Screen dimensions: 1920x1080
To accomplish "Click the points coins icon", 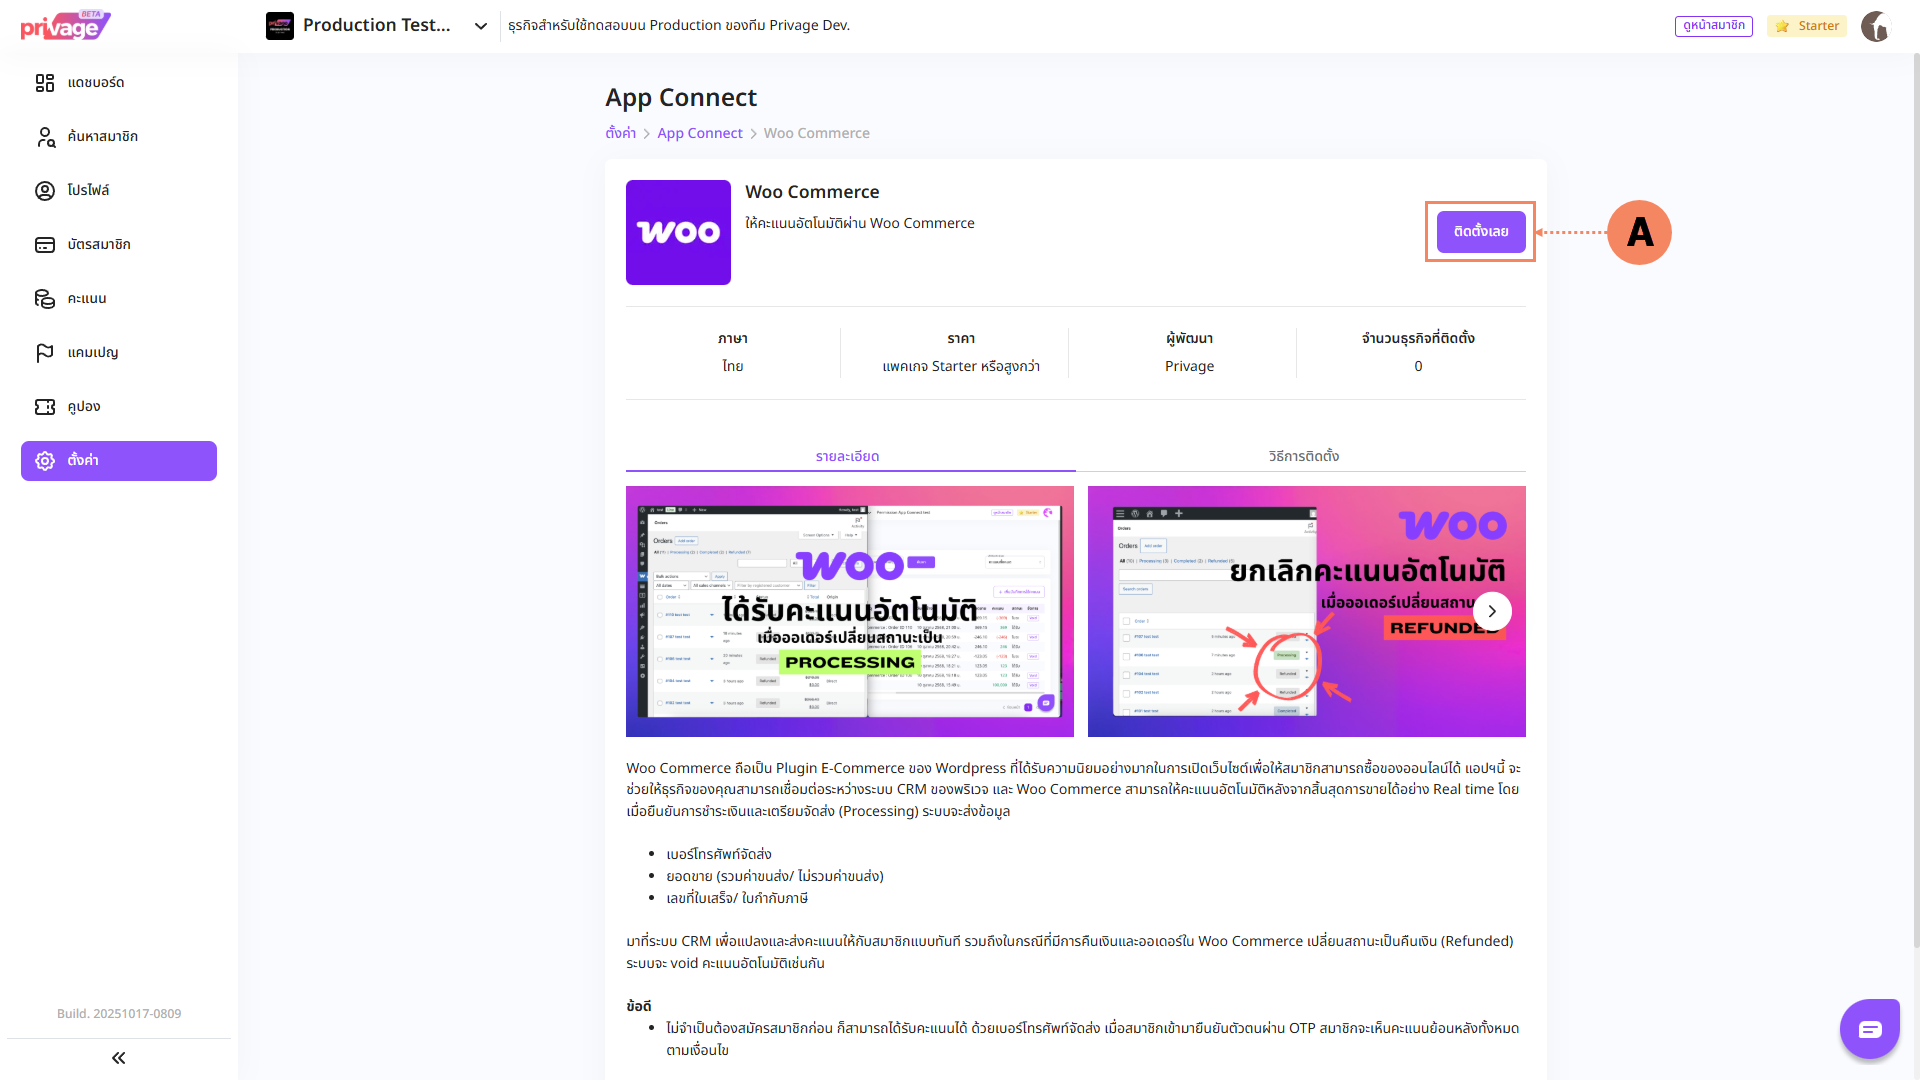I will [45, 299].
